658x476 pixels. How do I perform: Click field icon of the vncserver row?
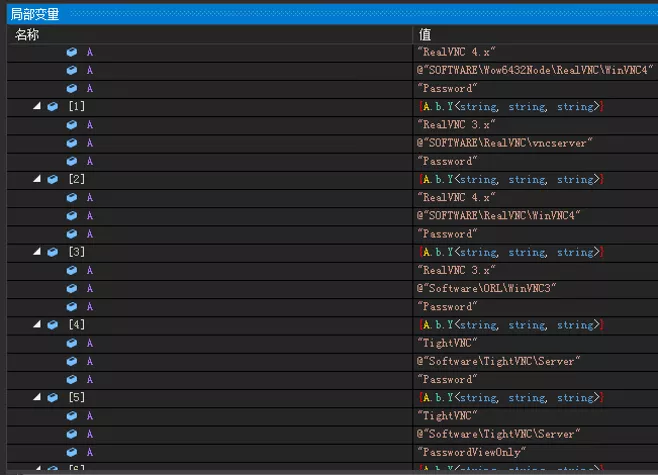click(72, 143)
